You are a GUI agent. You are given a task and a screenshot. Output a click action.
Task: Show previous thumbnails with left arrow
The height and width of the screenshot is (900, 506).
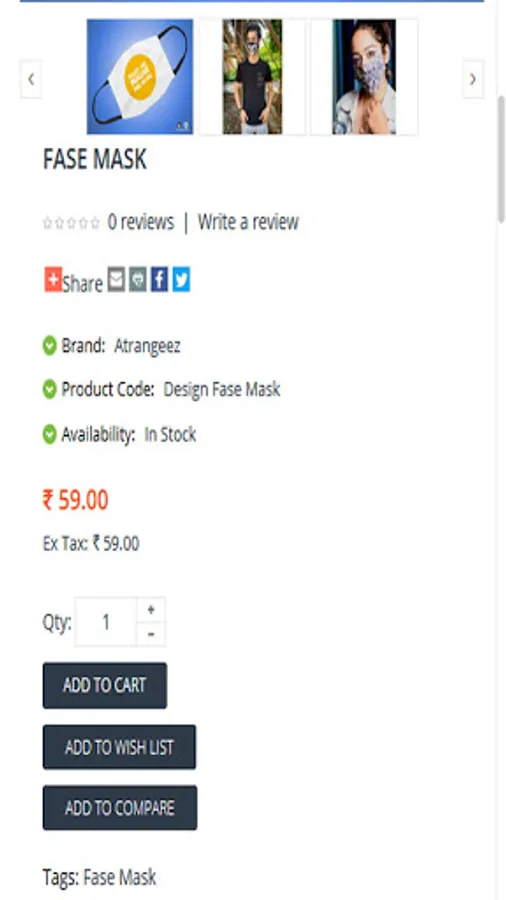[31, 79]
